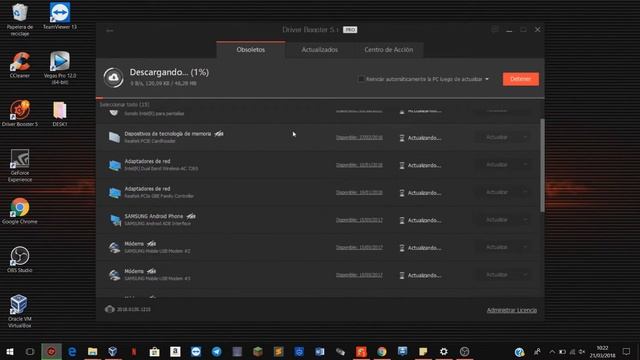The height and width of the screenshot is (360, 640).
Task: Open the Administrar Licencia link
Action: click(511, 310)
